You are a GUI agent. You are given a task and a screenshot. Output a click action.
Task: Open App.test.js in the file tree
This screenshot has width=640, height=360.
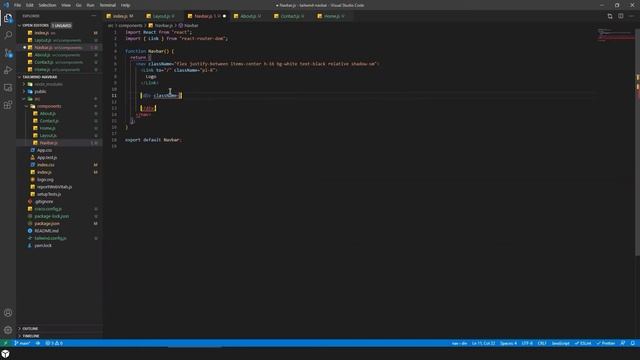(47, 158)
